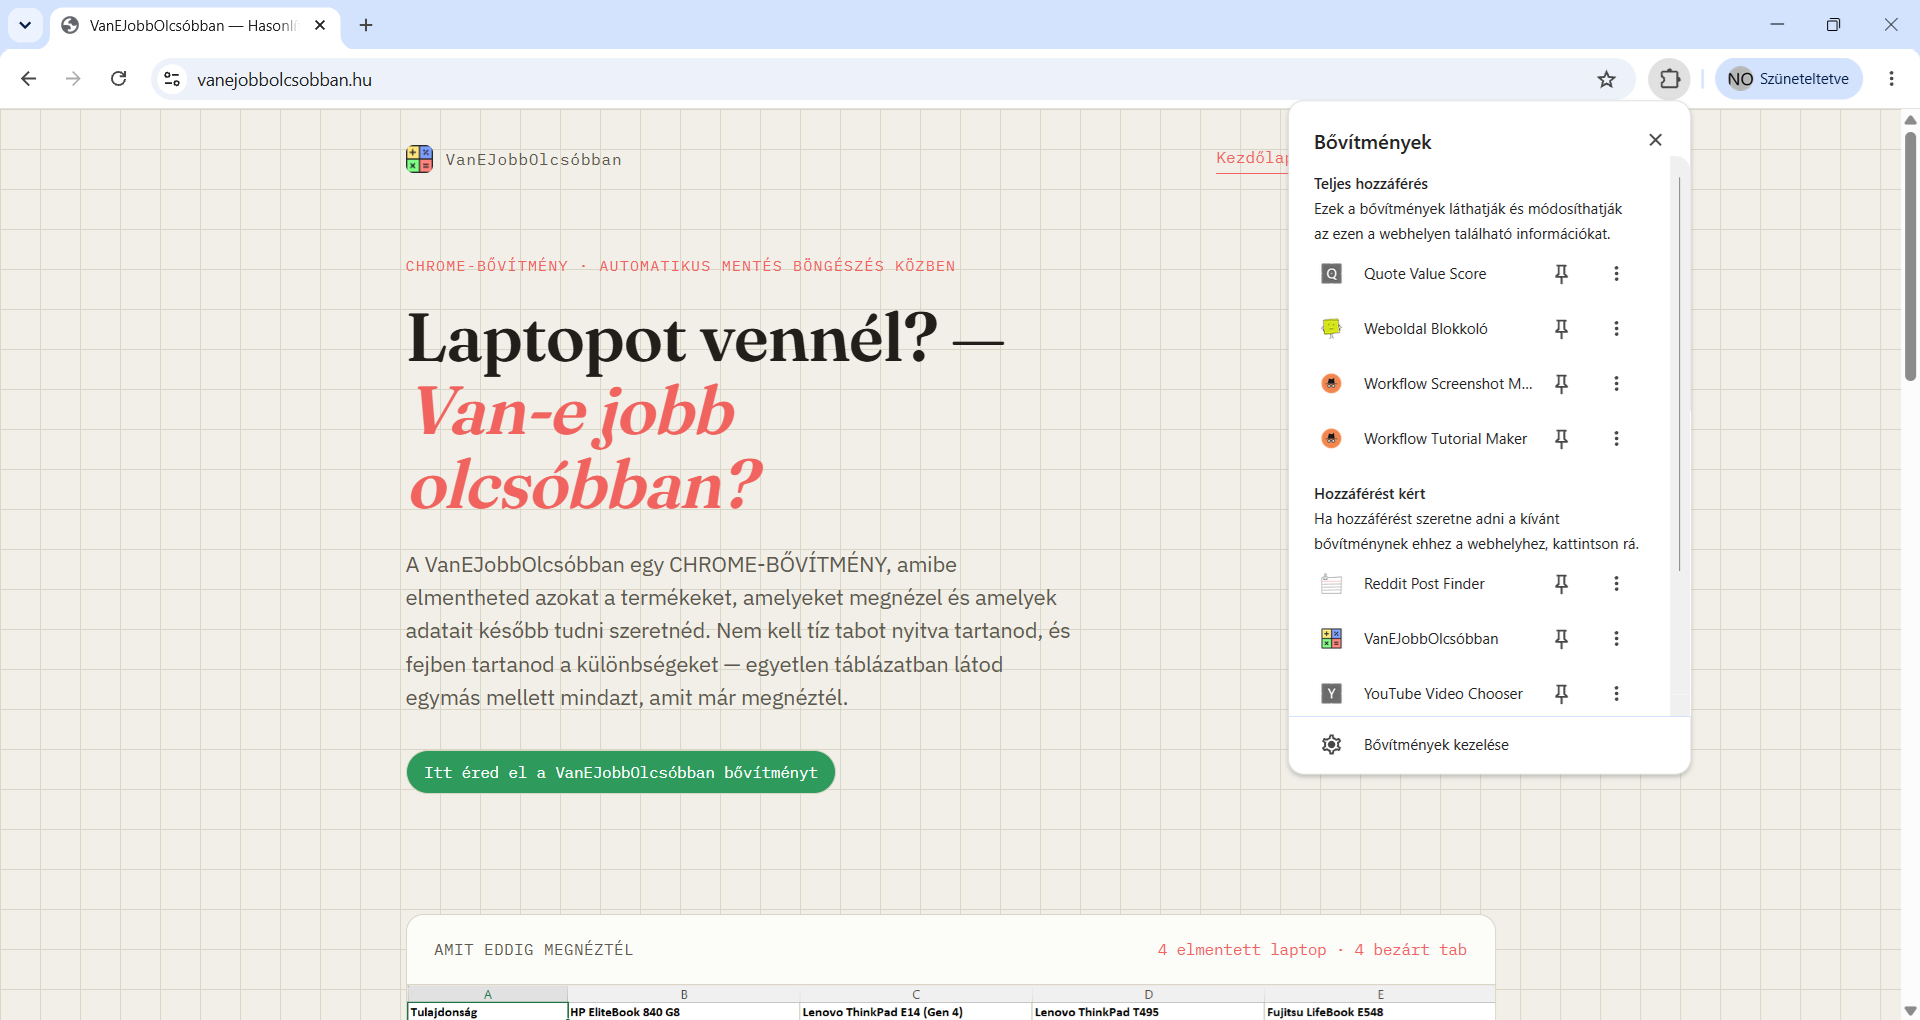The height and width of the screenshot is (1020, 1920).
Task: Open the Szüneteltetve profile button
Action: click(1789, 79)
